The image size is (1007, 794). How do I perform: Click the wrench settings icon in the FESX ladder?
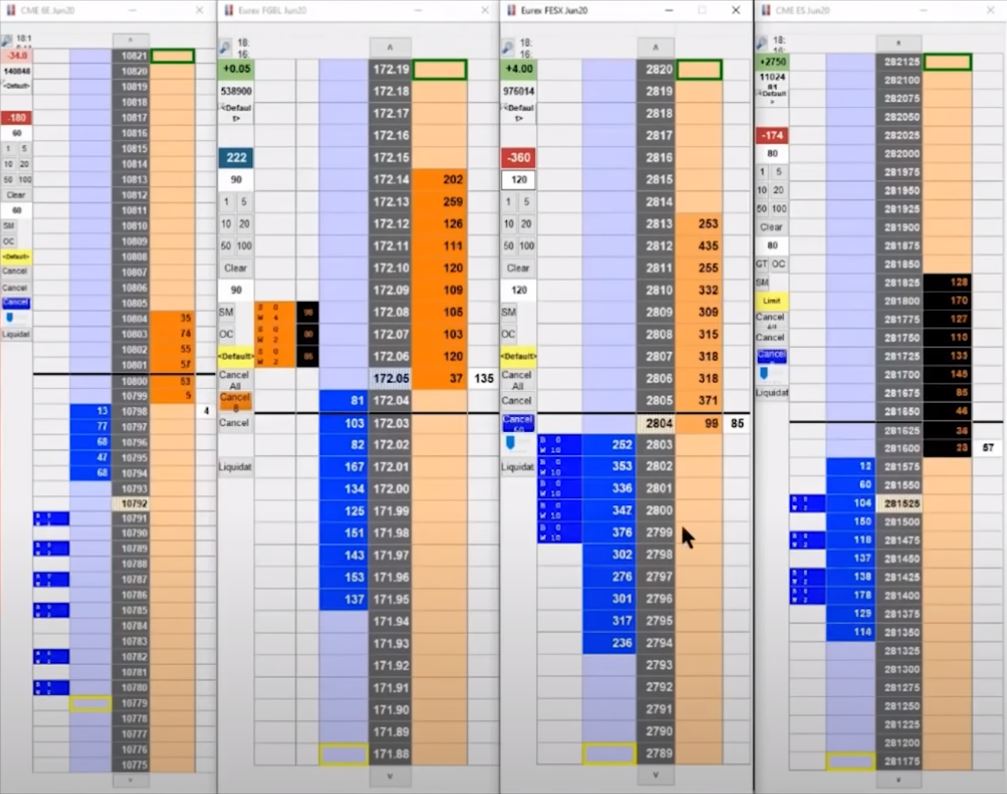(508, 47)
